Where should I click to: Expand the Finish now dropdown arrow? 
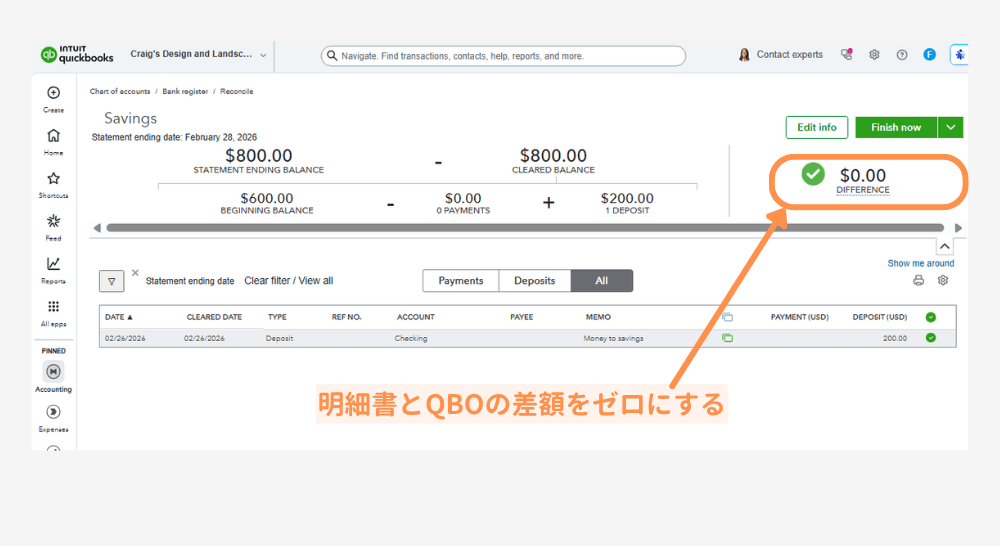[x=950, y=127]
